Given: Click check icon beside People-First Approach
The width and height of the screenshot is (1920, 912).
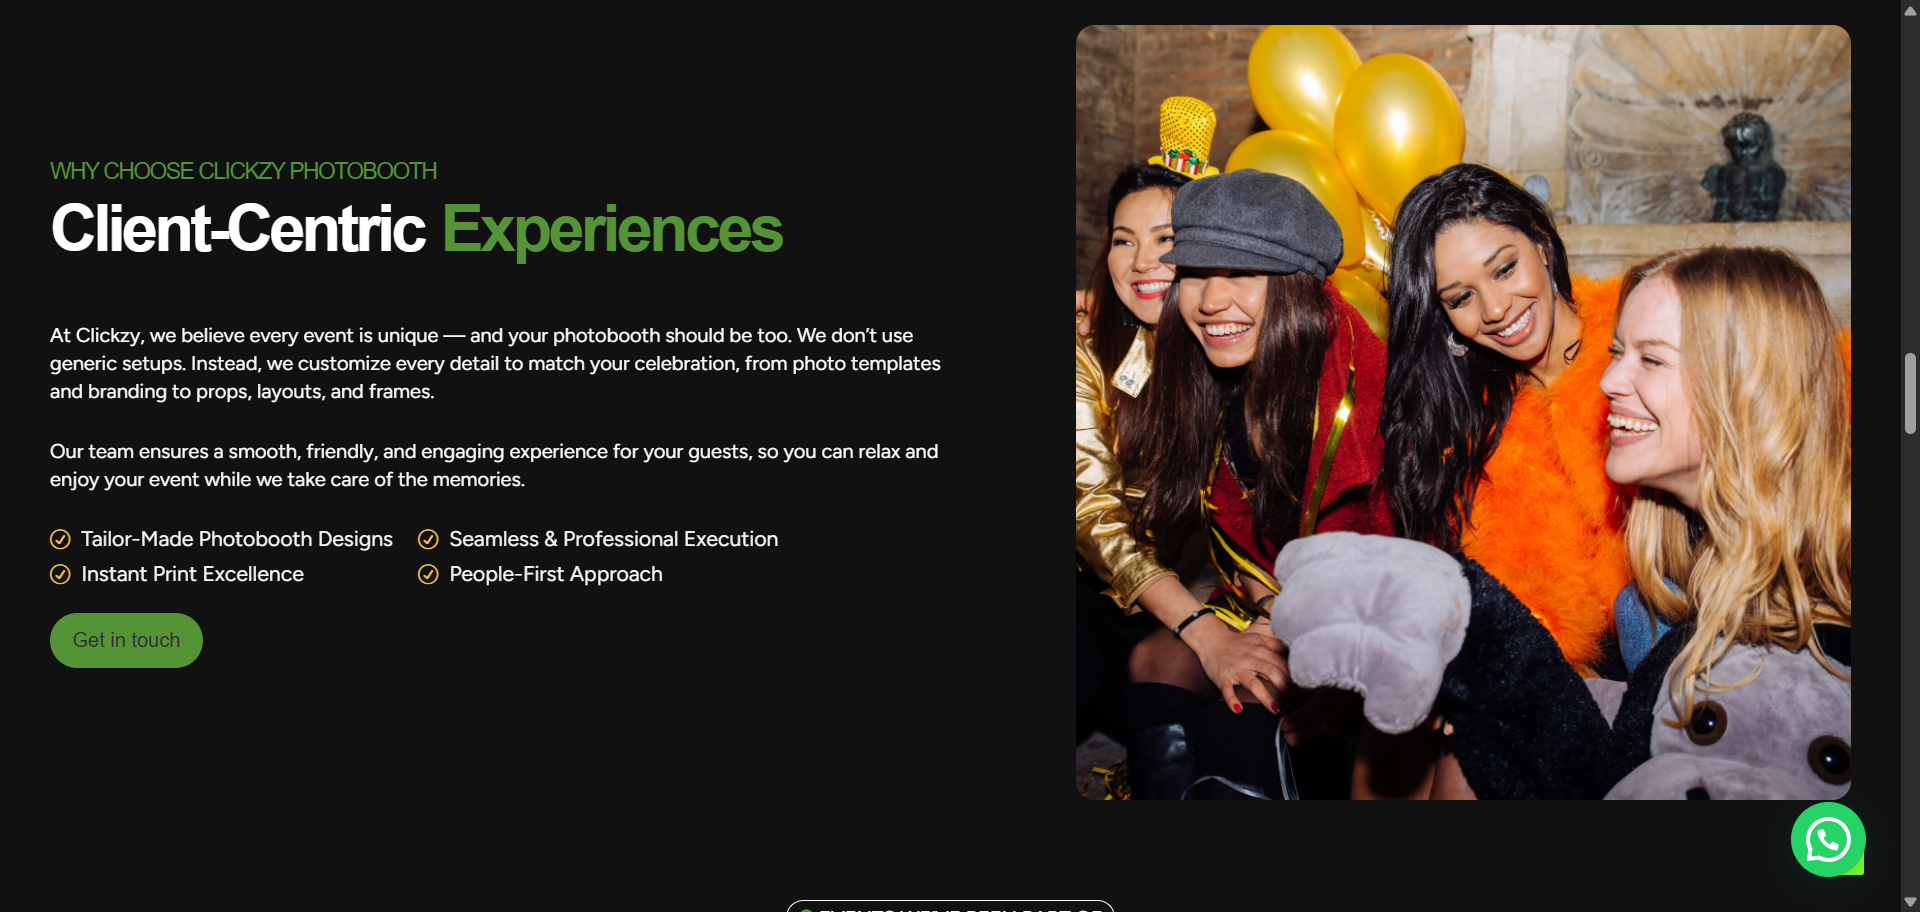Looking at the screenshot, I should tap(428, 575).
